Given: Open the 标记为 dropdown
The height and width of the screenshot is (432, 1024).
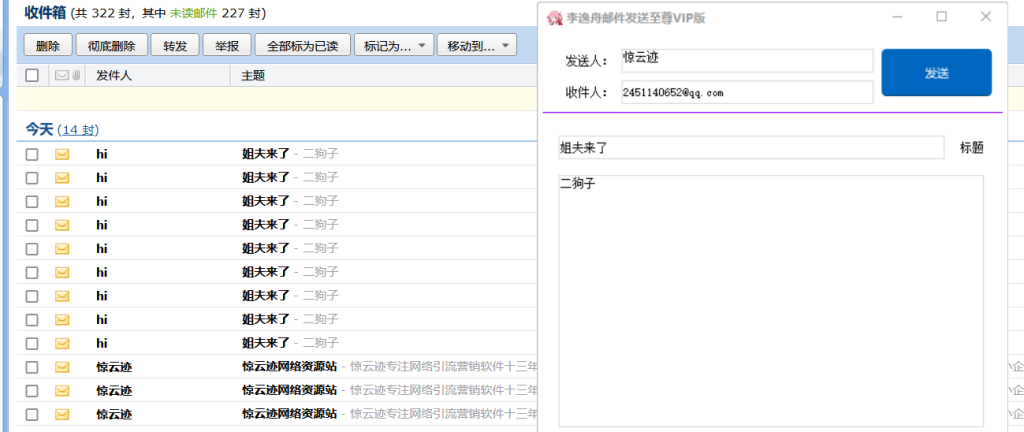Looking at the screenshot, I should 394,46.
